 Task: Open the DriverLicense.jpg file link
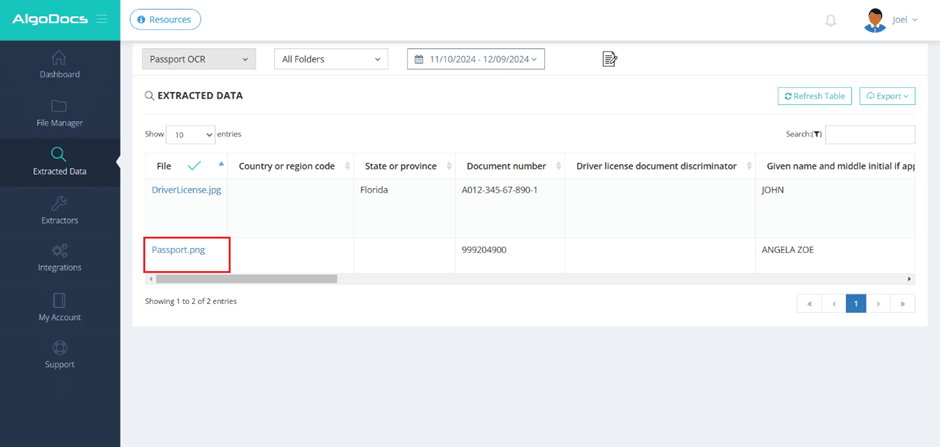[x=186, y=190]
